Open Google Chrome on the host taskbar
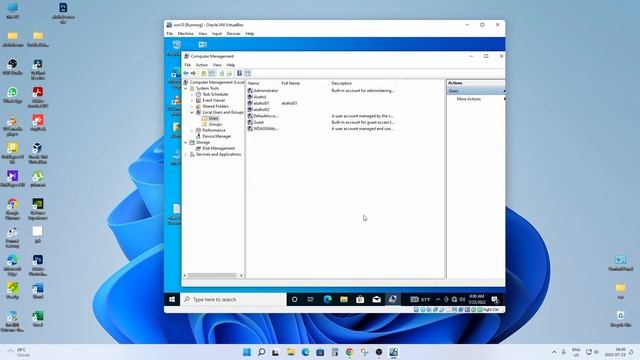 [x=349, y=352]
